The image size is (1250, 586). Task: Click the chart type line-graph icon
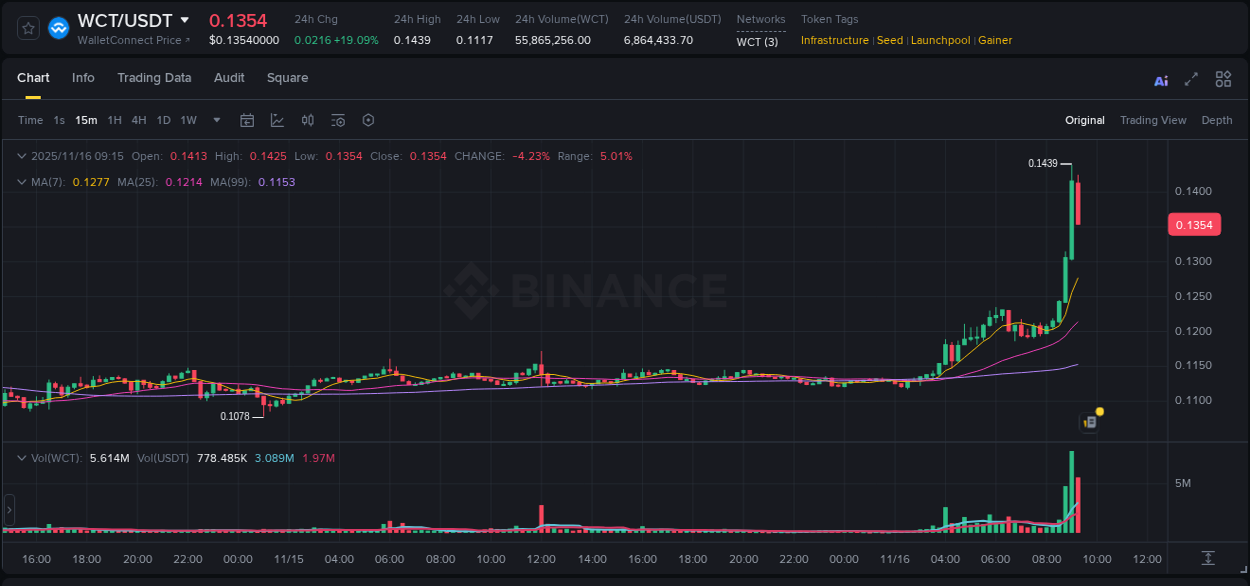pyautogui.click(x=277, y=120)
